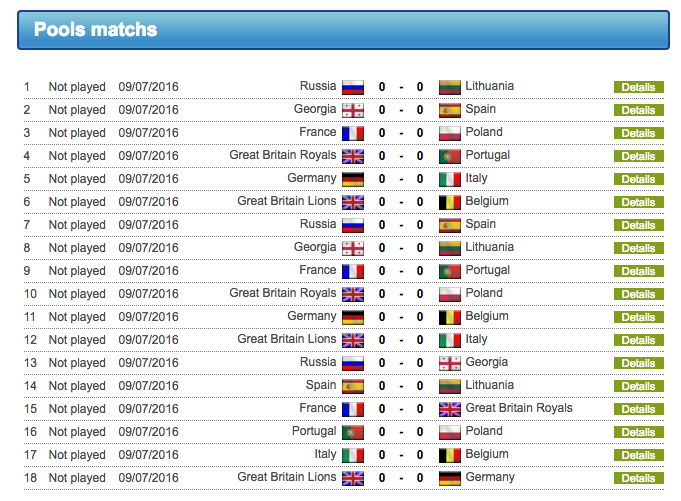Click Italy flag icon in match 12

450,340
